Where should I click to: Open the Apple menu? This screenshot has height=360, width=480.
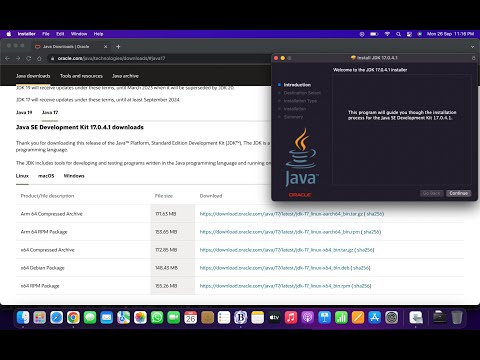[x=9, y=34]
